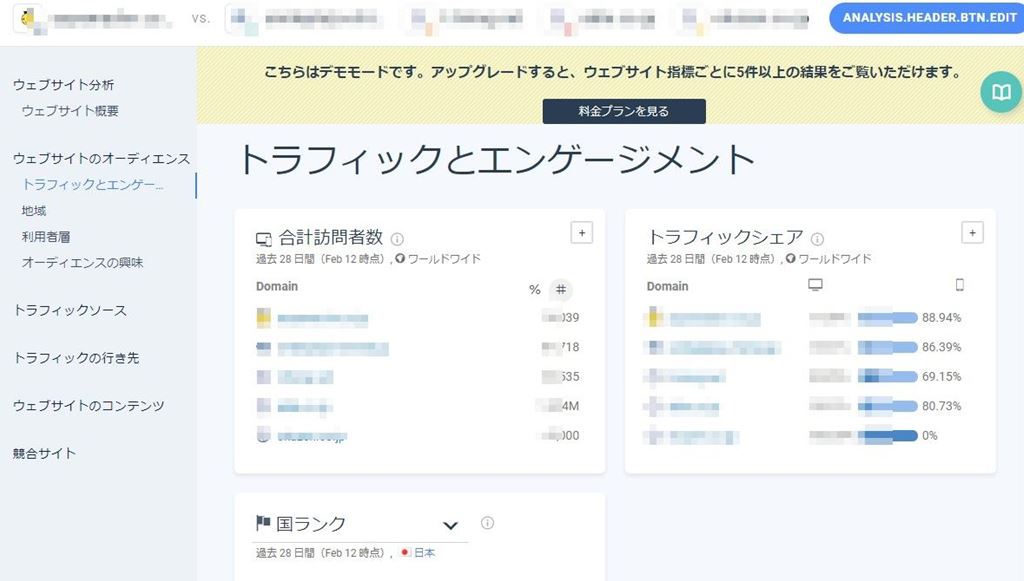Select 利用者層 in the sidebar menu
Viewport: 1024px width, 581px height.
46,237
